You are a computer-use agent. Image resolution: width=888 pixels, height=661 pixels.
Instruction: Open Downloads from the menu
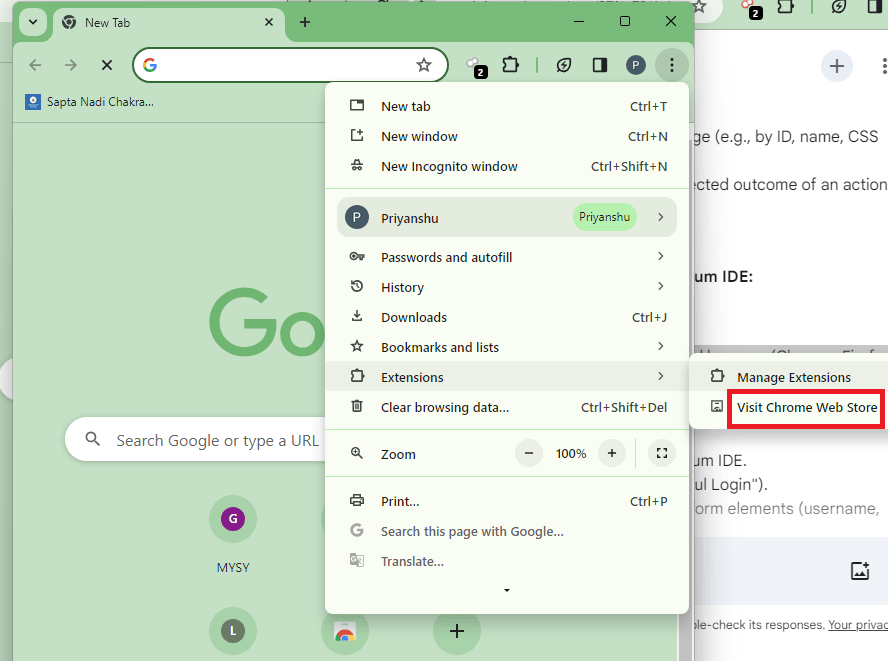(x=507, y=317)
